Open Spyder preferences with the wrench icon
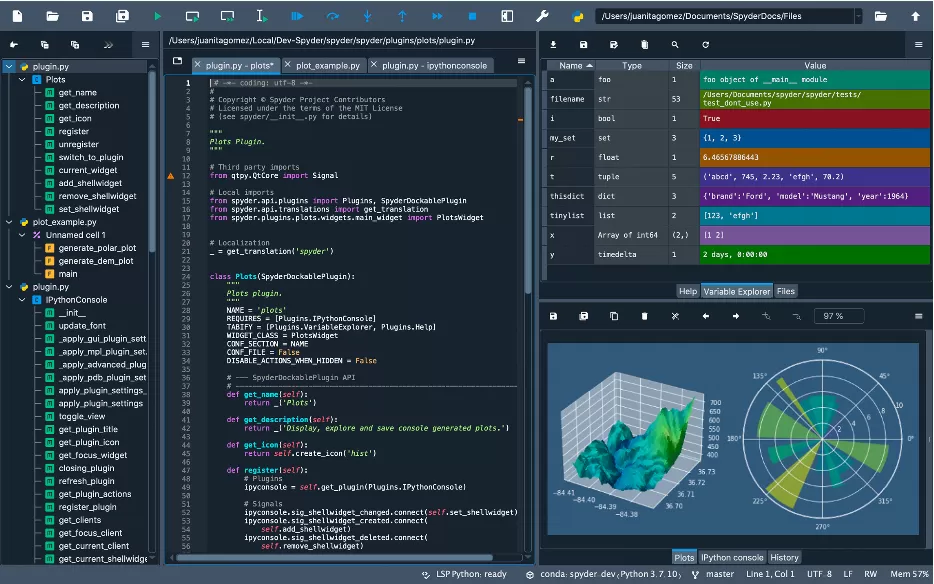 (x=544, y=15)
